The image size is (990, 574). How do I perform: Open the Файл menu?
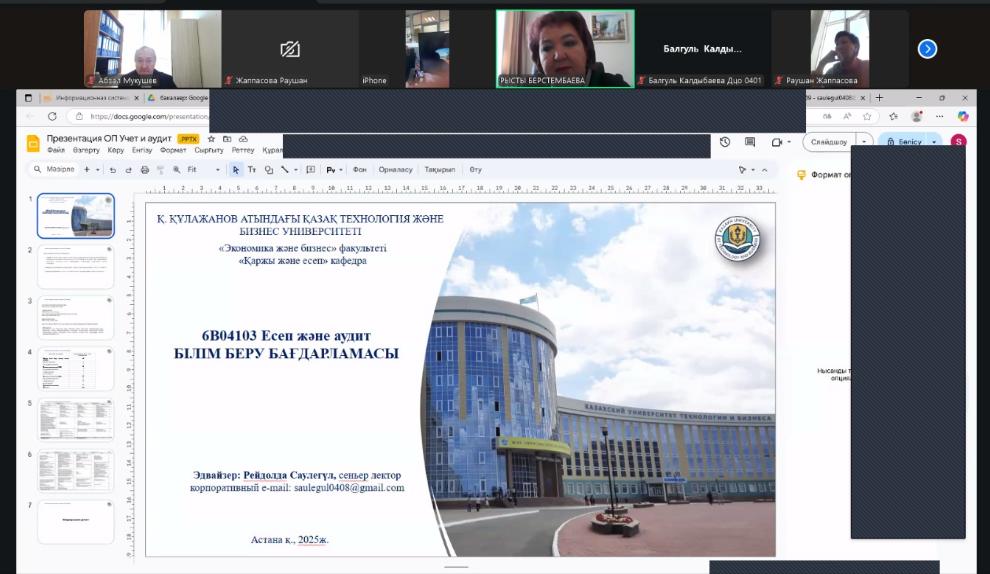pos(56,150)
